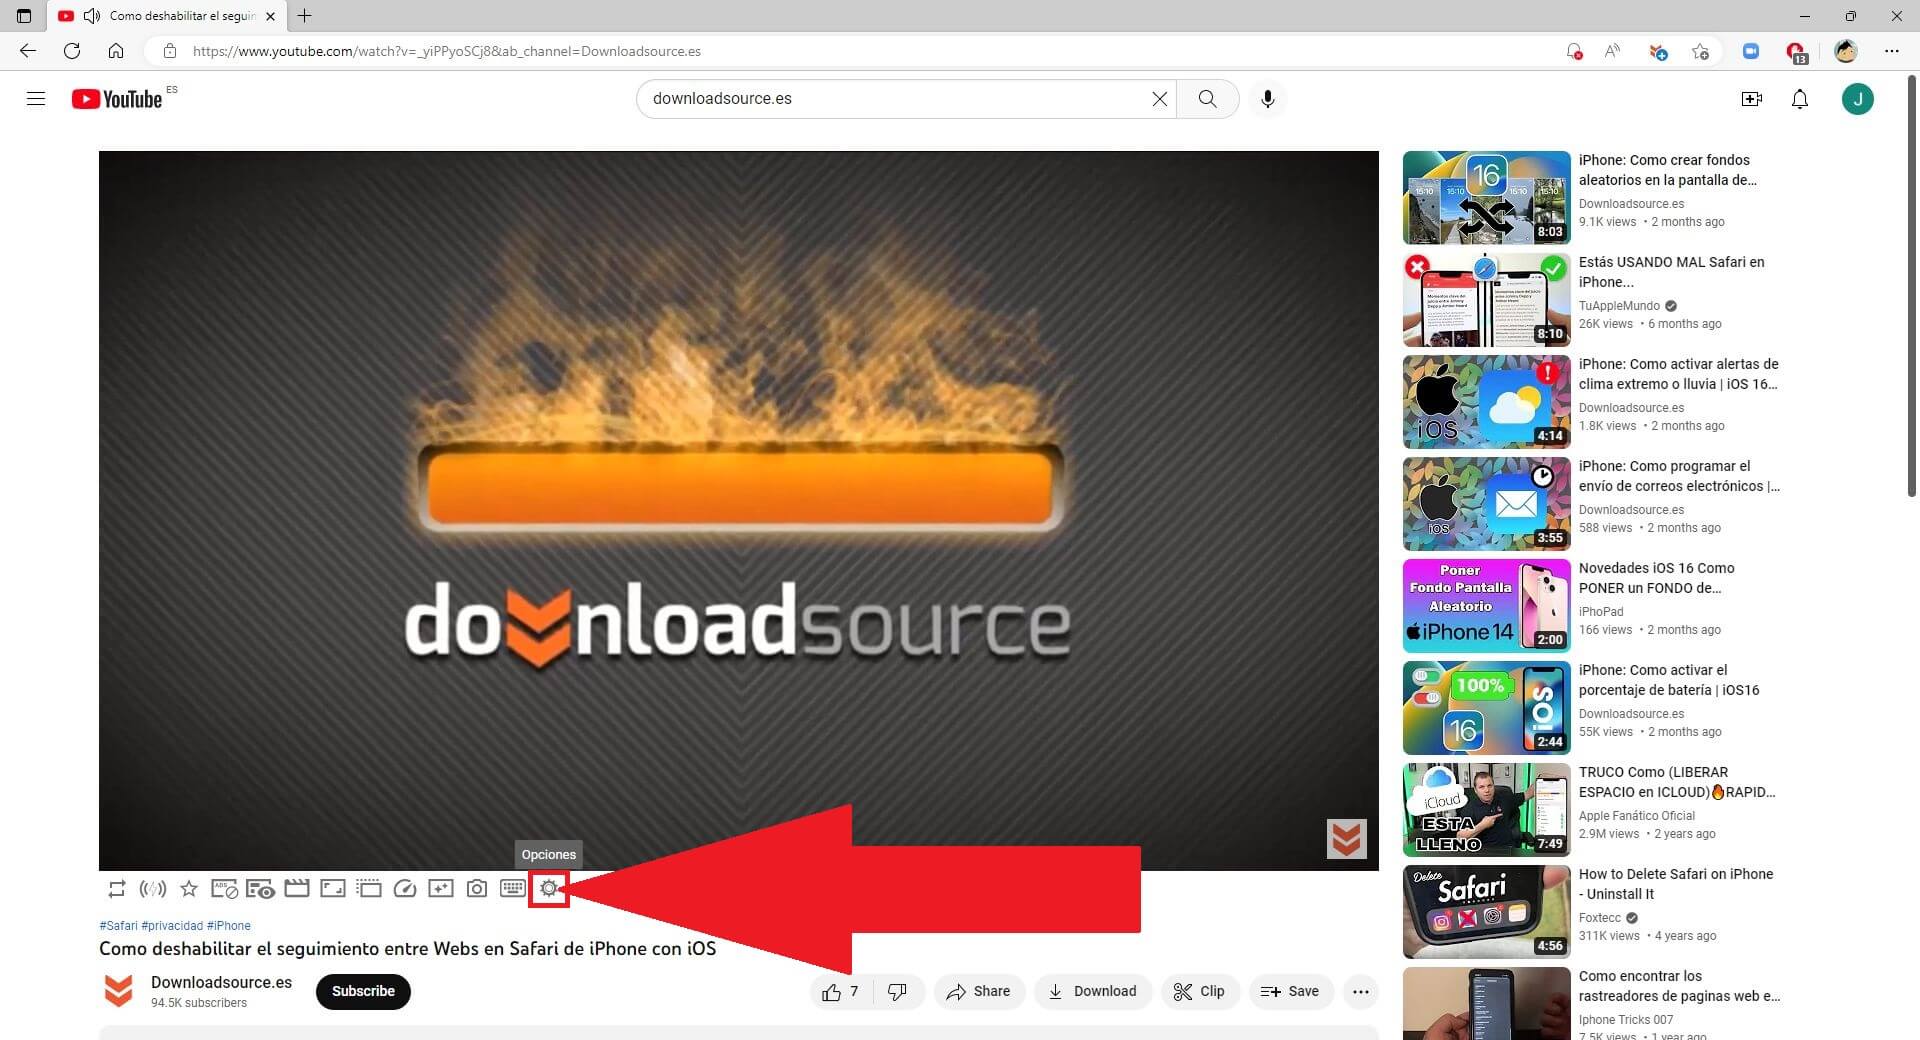Click the playback speed gauge icon
The height and width of the screenshot is (1040, 1920).
[405, 888]
